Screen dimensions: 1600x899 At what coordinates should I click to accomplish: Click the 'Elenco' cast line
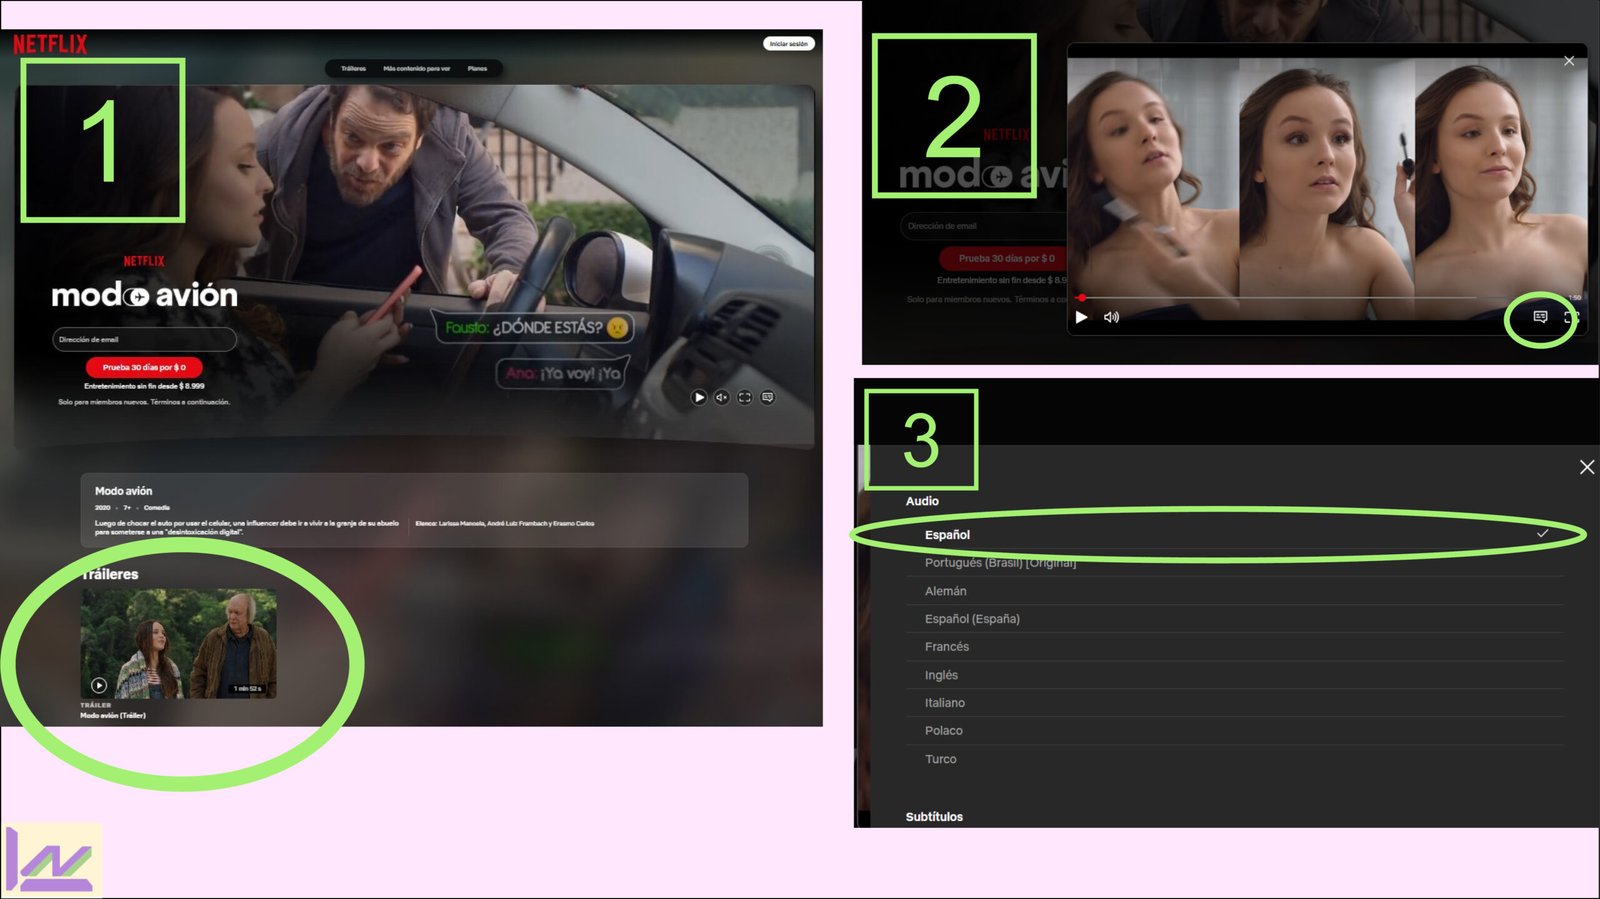(505, 523)
